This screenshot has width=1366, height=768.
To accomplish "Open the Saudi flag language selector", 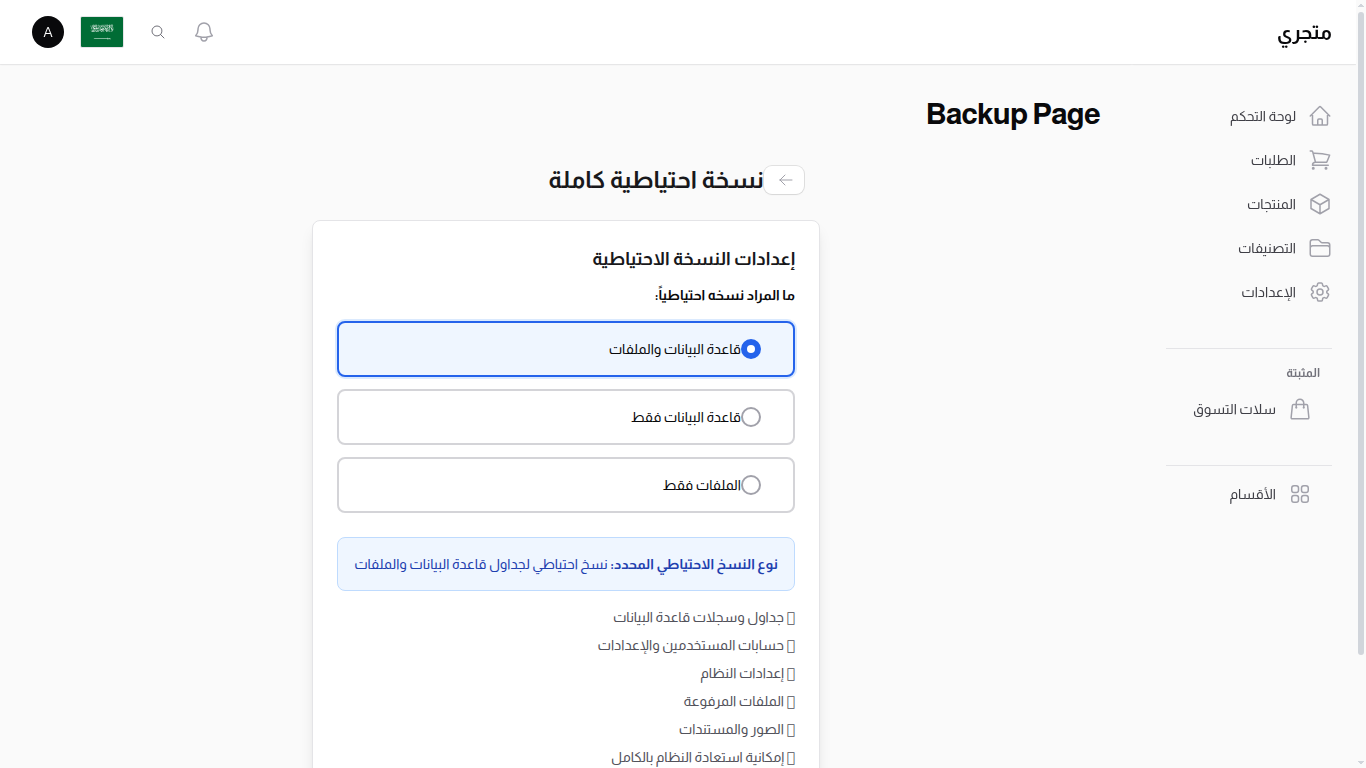I will [101, 31].
